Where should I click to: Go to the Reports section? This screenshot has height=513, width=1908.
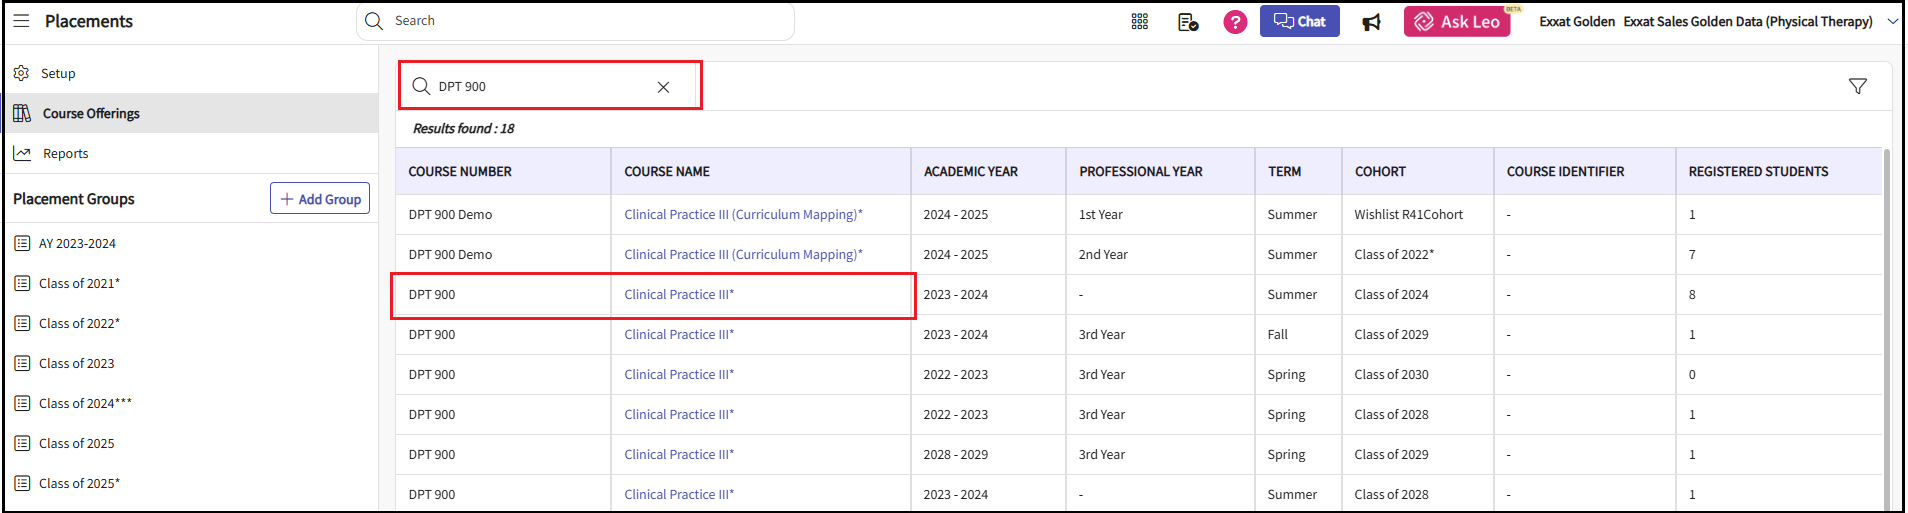[x=65, y=153]
